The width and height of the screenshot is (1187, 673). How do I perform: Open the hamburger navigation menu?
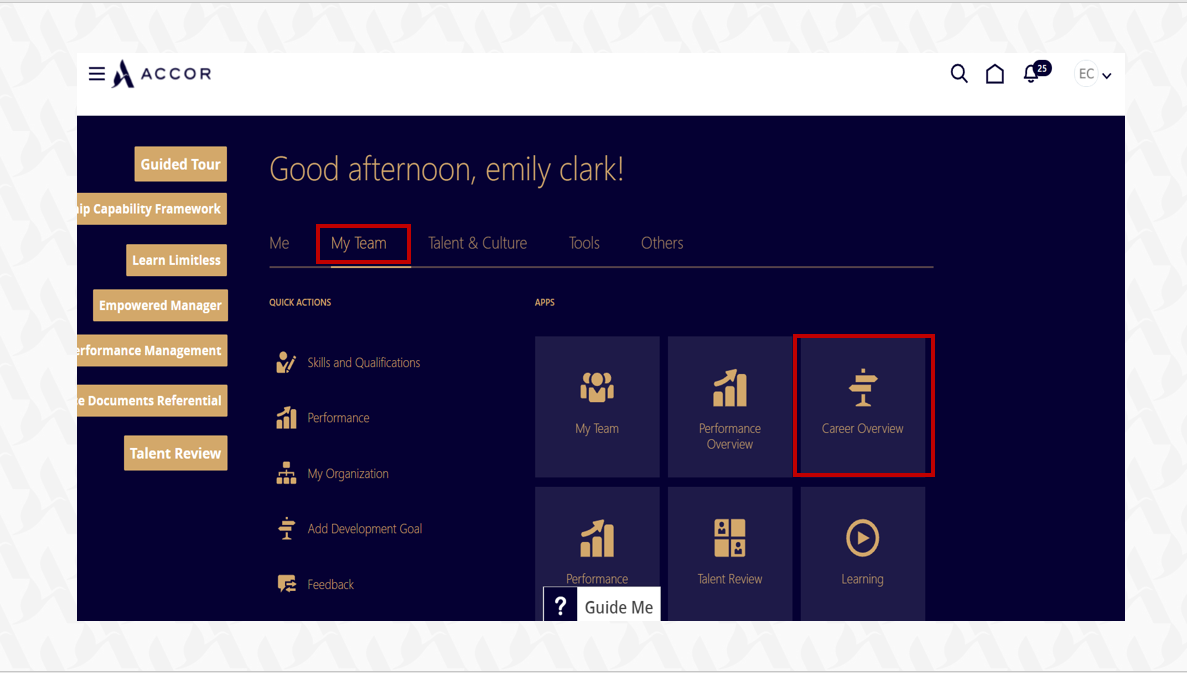97,73
